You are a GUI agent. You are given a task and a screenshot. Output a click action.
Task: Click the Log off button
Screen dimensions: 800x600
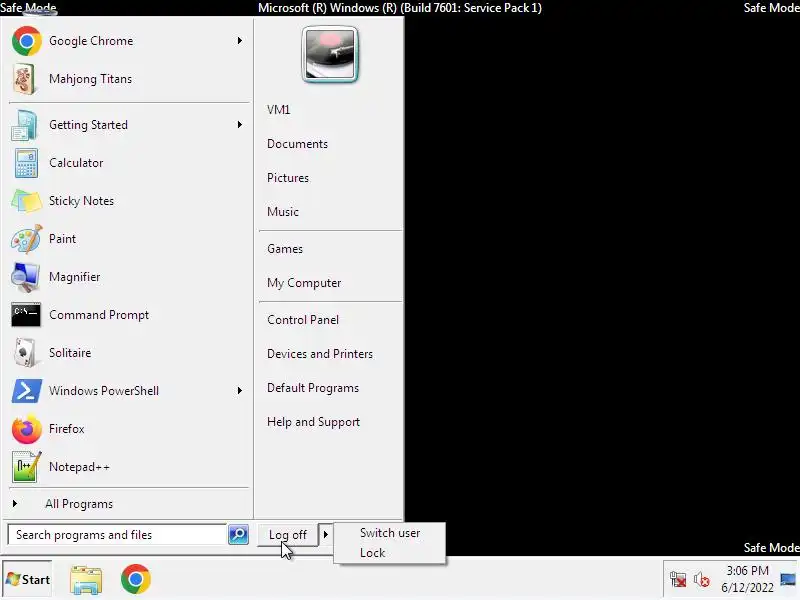[288, 535]
